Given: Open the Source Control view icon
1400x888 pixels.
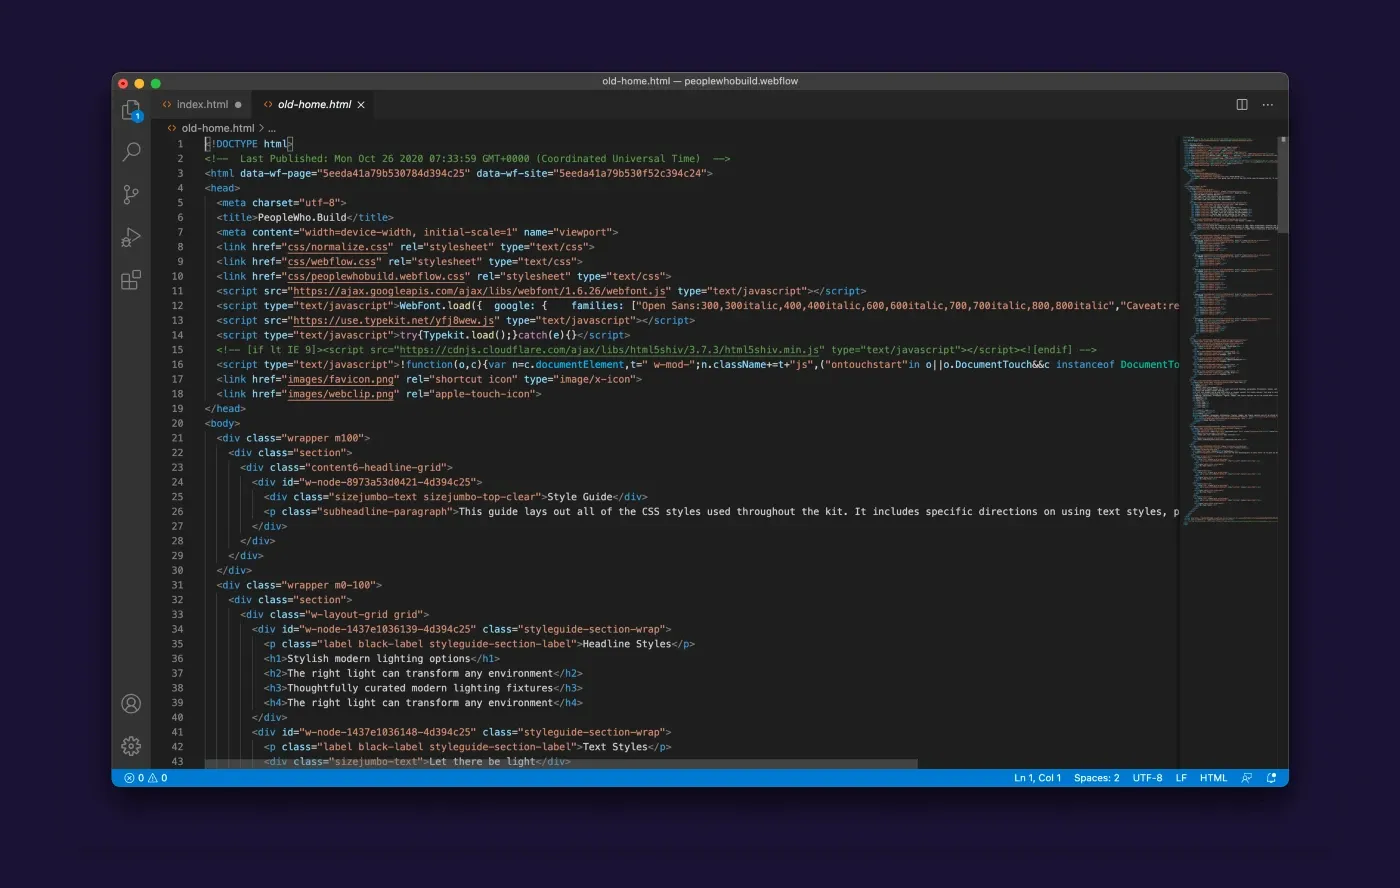Looking at the screenshot, I should tap(131, 195).
